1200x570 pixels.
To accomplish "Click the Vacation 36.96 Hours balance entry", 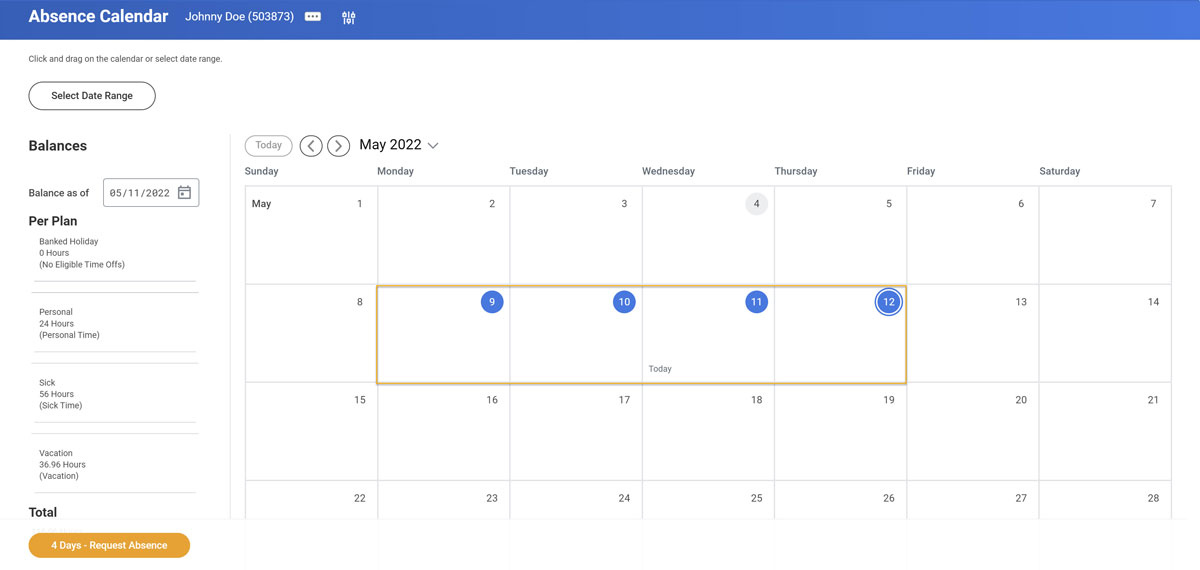I will pyautogui.click(x=63, y=465).
